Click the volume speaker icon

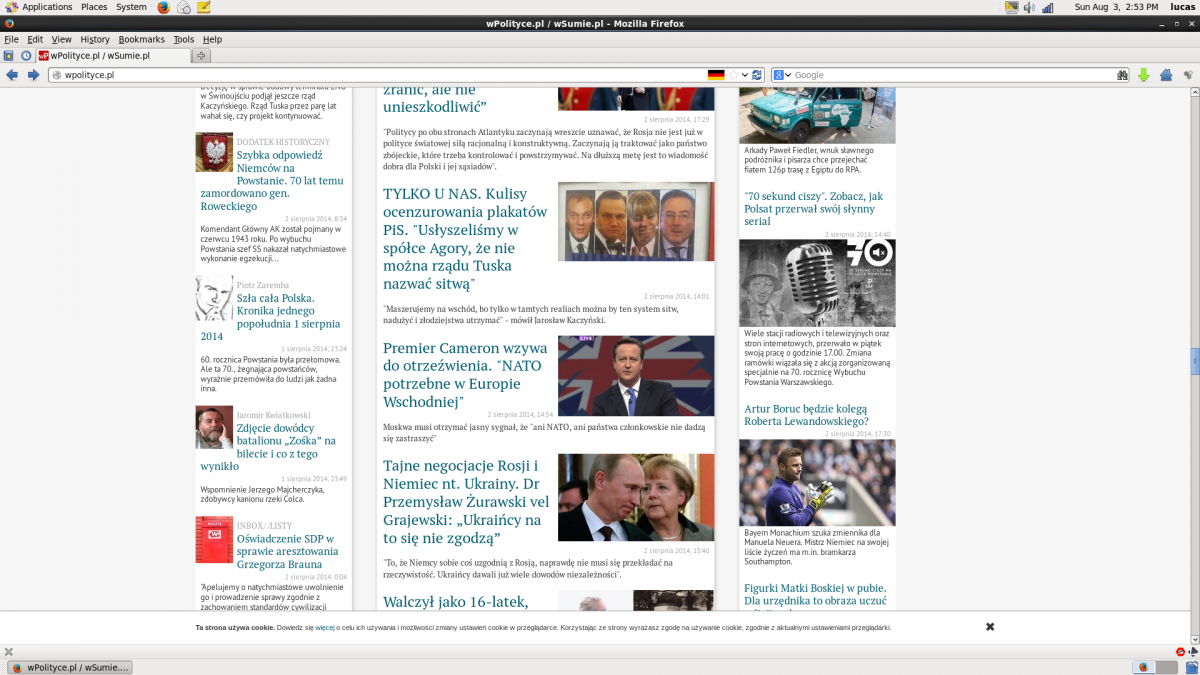(x=1029, y=7)
